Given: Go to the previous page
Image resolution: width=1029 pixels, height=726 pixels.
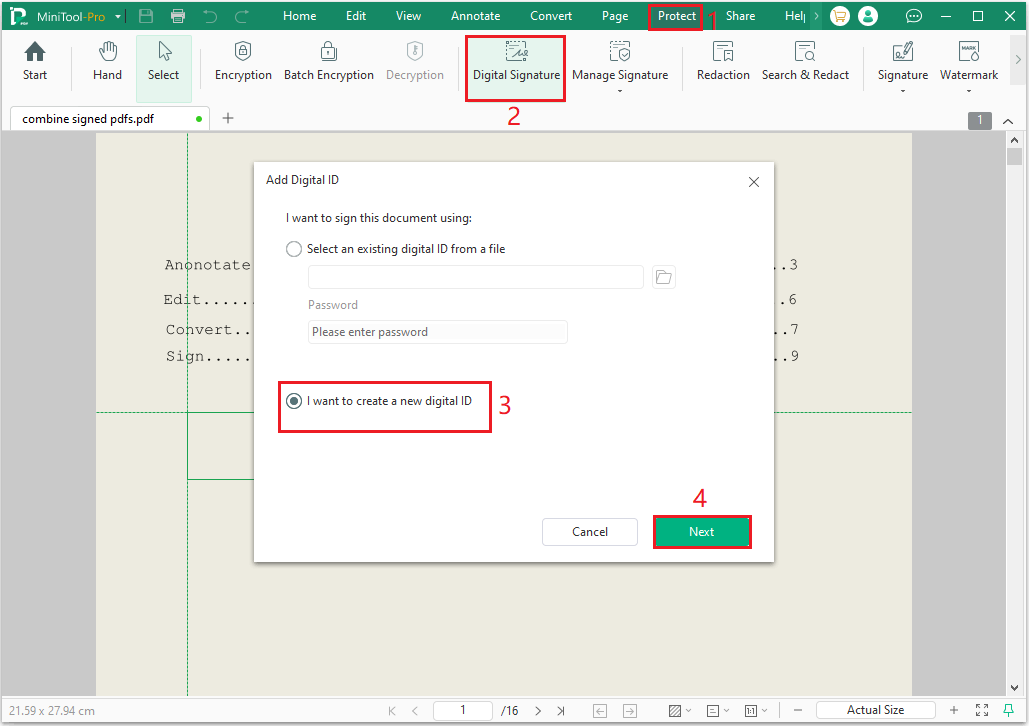Looking at the screenshot, I should (415, 710).
